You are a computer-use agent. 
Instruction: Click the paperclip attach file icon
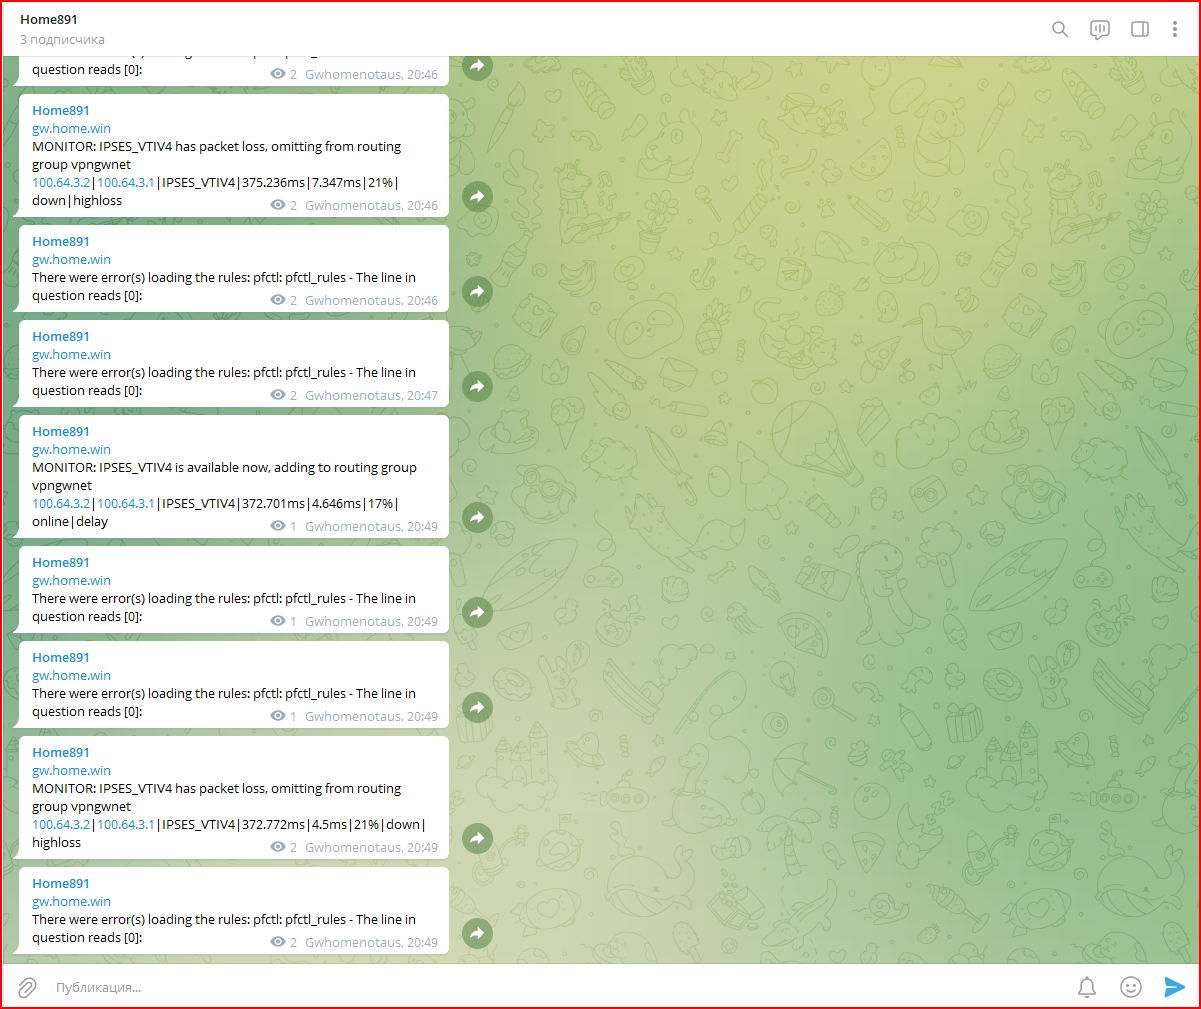click(x=27, y=987)
